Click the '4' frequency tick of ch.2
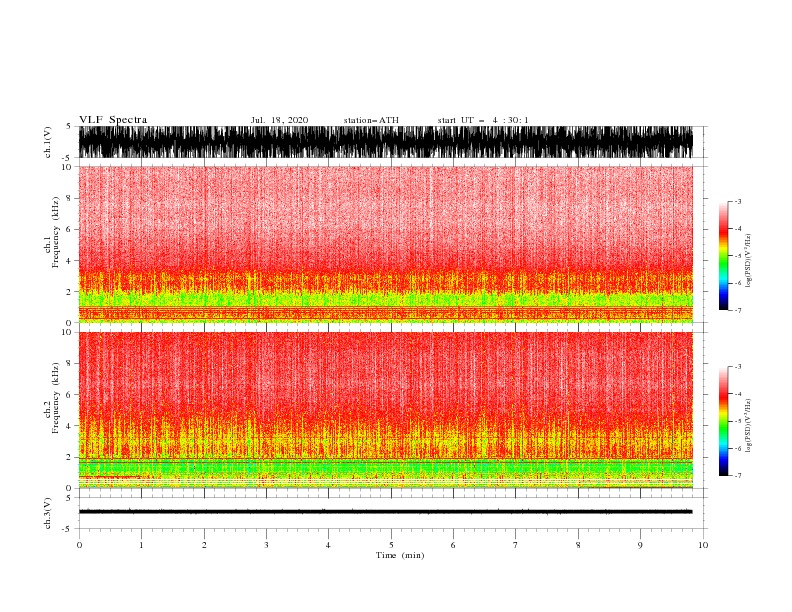 (69, 426)
